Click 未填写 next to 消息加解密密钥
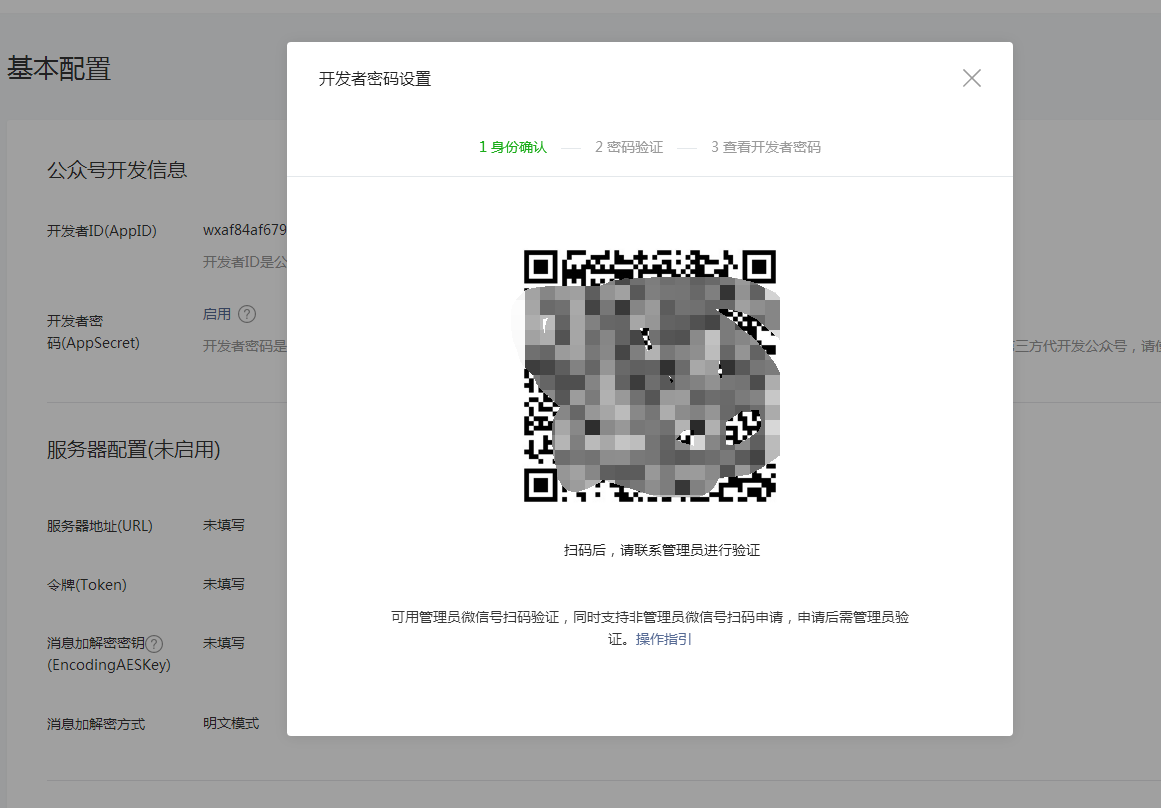 224,644
